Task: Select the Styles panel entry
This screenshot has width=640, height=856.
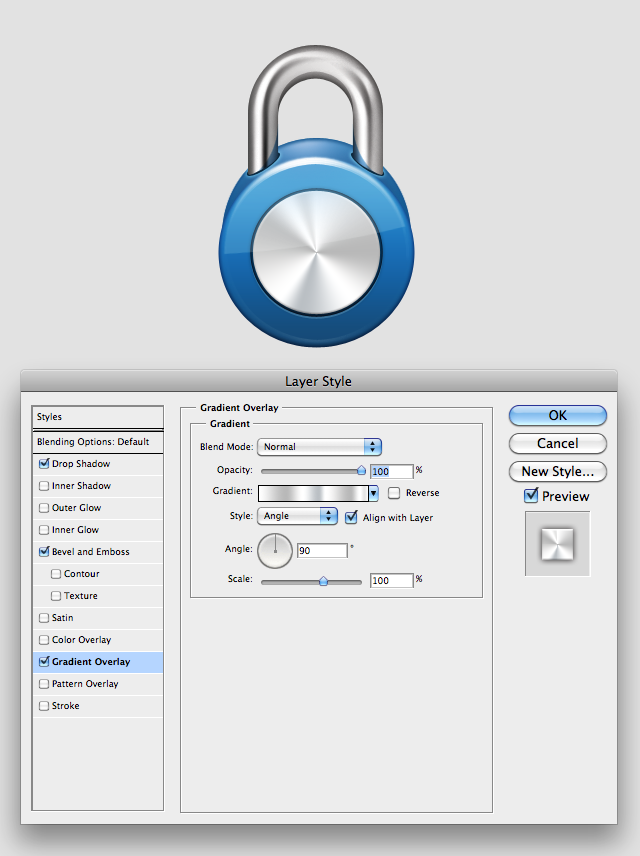Action: click(98, 417)
